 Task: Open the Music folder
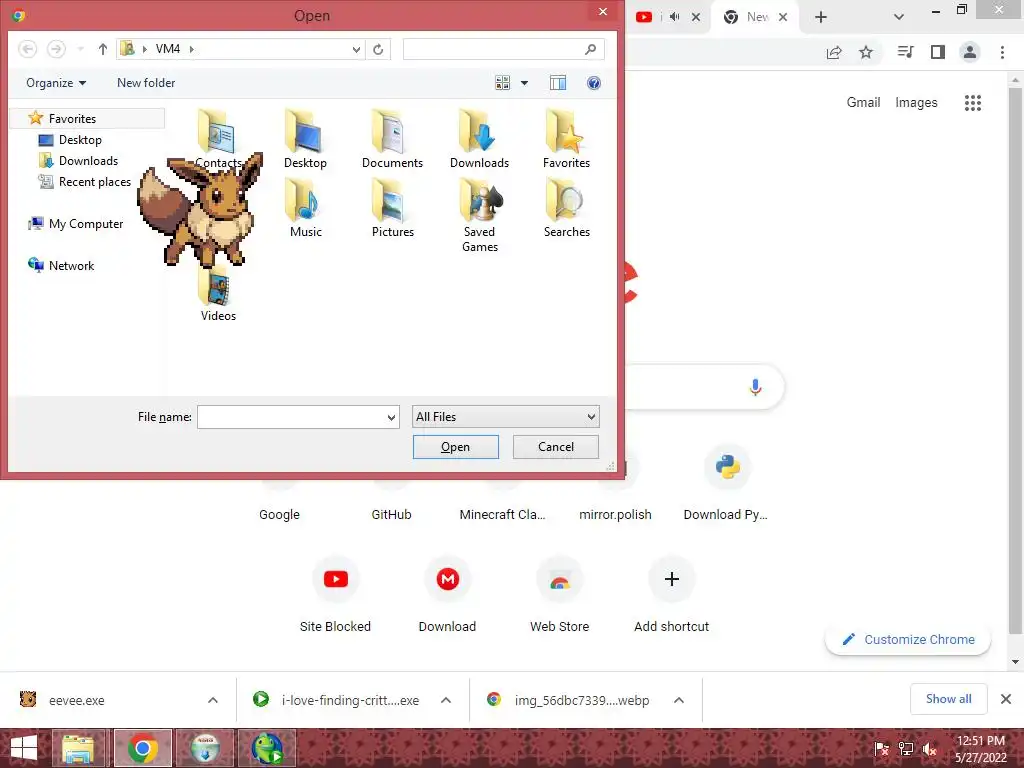click(x=305, y=208)
